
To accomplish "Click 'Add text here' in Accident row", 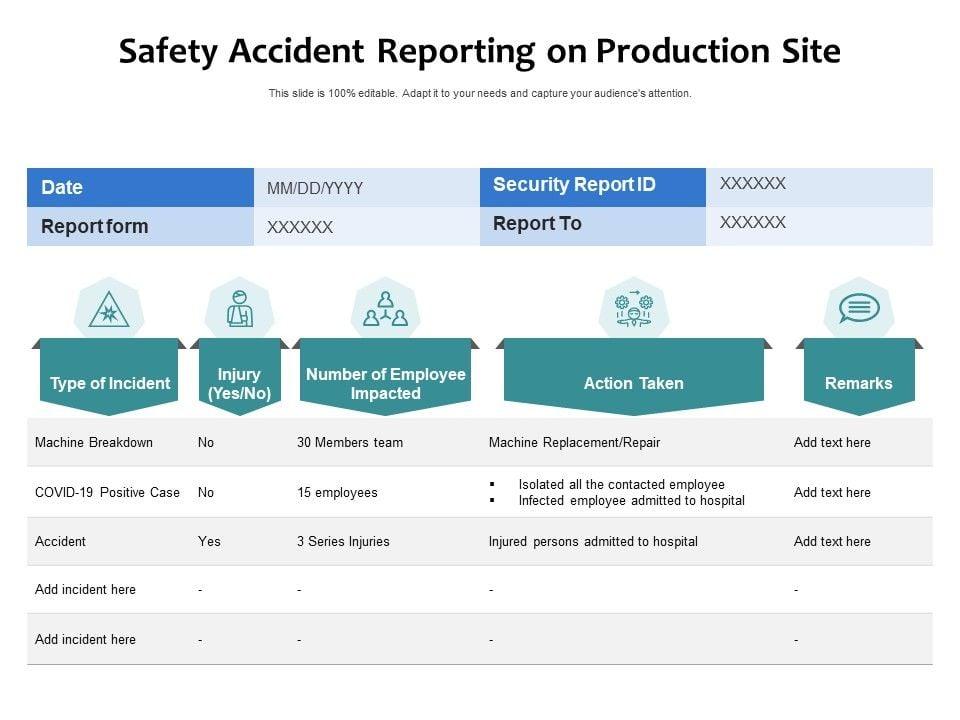I will (832, 542).
